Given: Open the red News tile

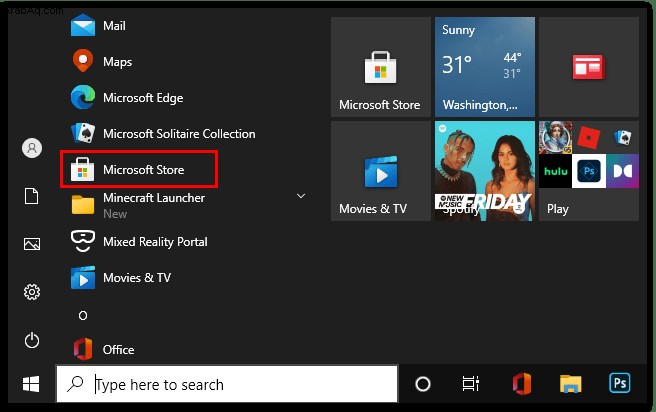Looking at the screenshot, I should pyautogui.click(x=589, y=67).
